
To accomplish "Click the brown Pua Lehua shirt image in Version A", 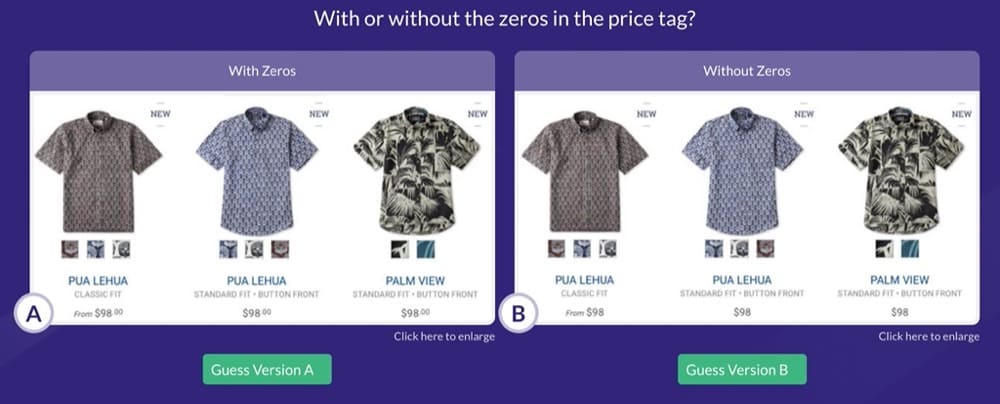I will [98, 171].
